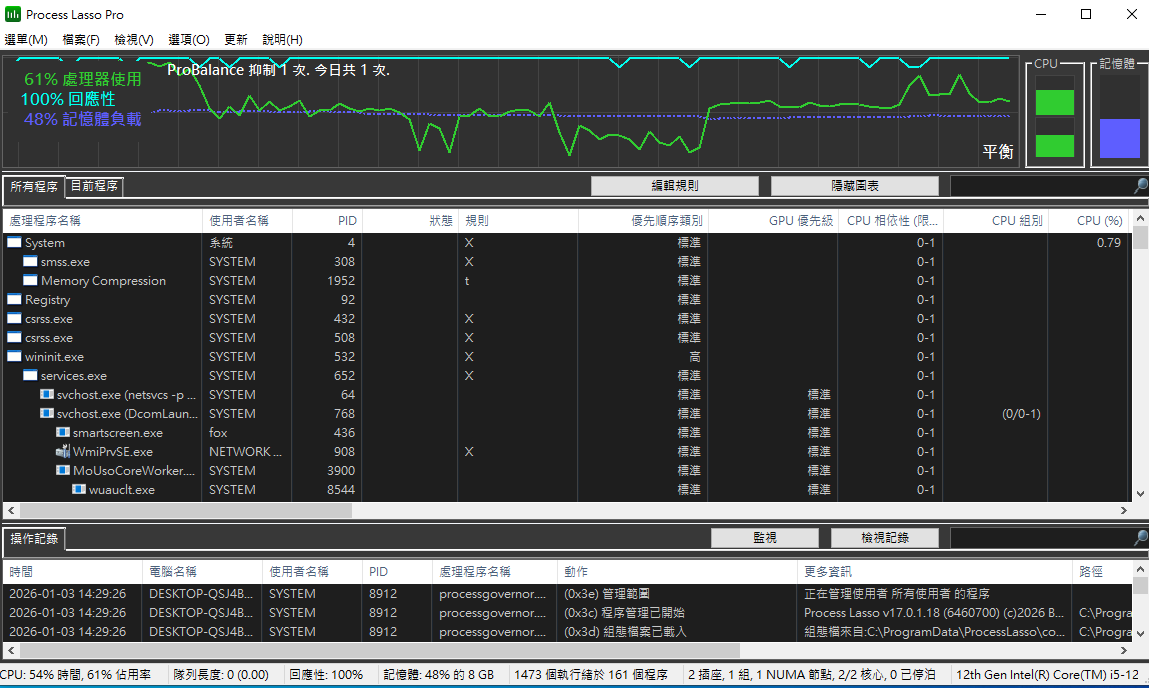
Task: Click the 監視 button
Action: pos(764,538)
